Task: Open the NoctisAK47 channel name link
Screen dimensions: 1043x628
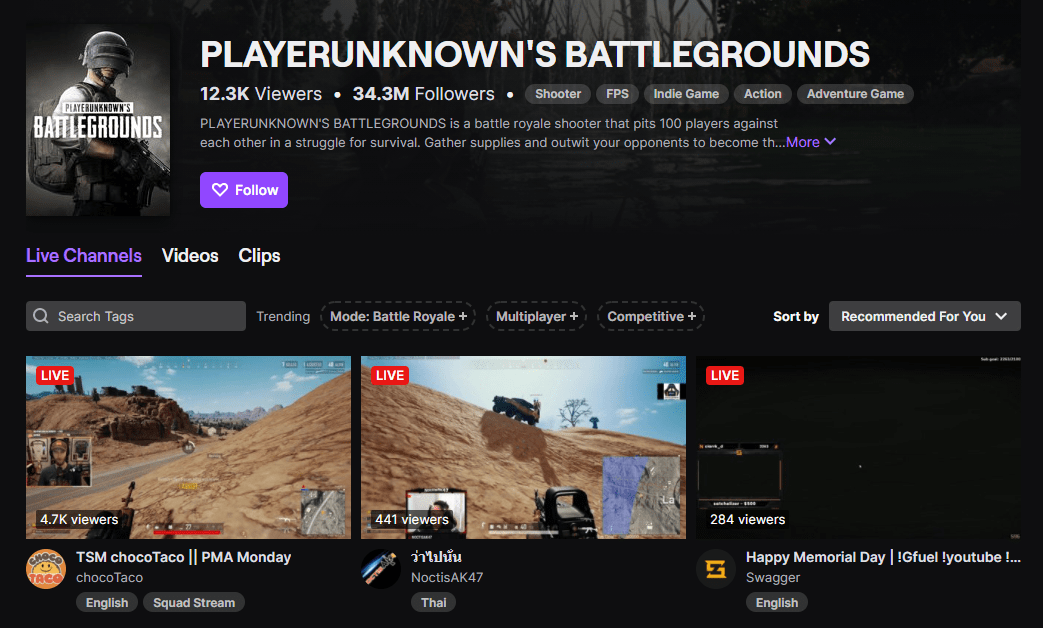Action: (447, 577)
